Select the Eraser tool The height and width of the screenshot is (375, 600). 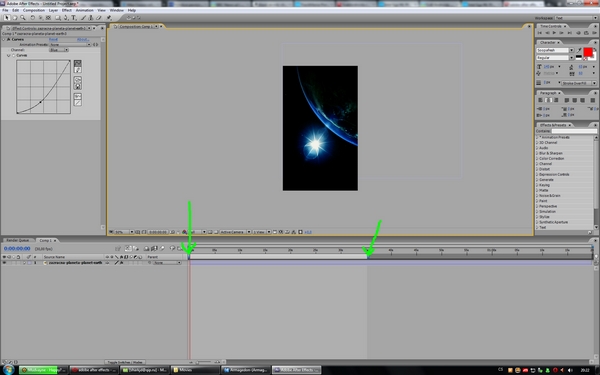[x=99, y=18]
